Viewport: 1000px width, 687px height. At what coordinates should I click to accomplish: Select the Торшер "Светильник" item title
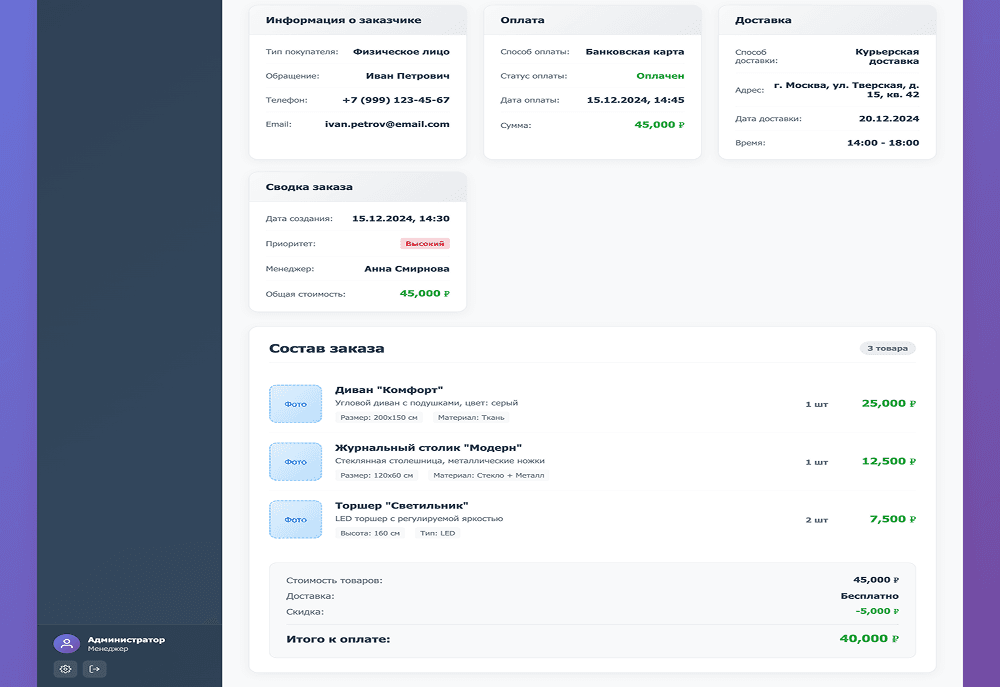[x=402, y=505]
